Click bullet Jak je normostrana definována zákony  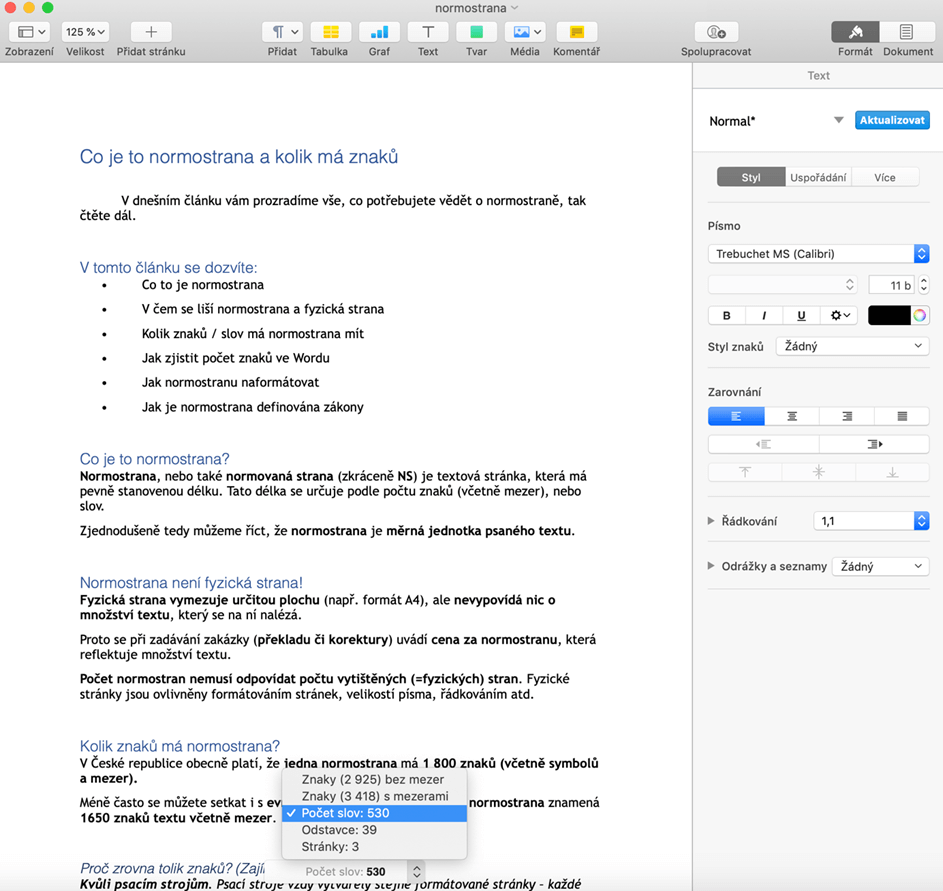pos(253,407)
